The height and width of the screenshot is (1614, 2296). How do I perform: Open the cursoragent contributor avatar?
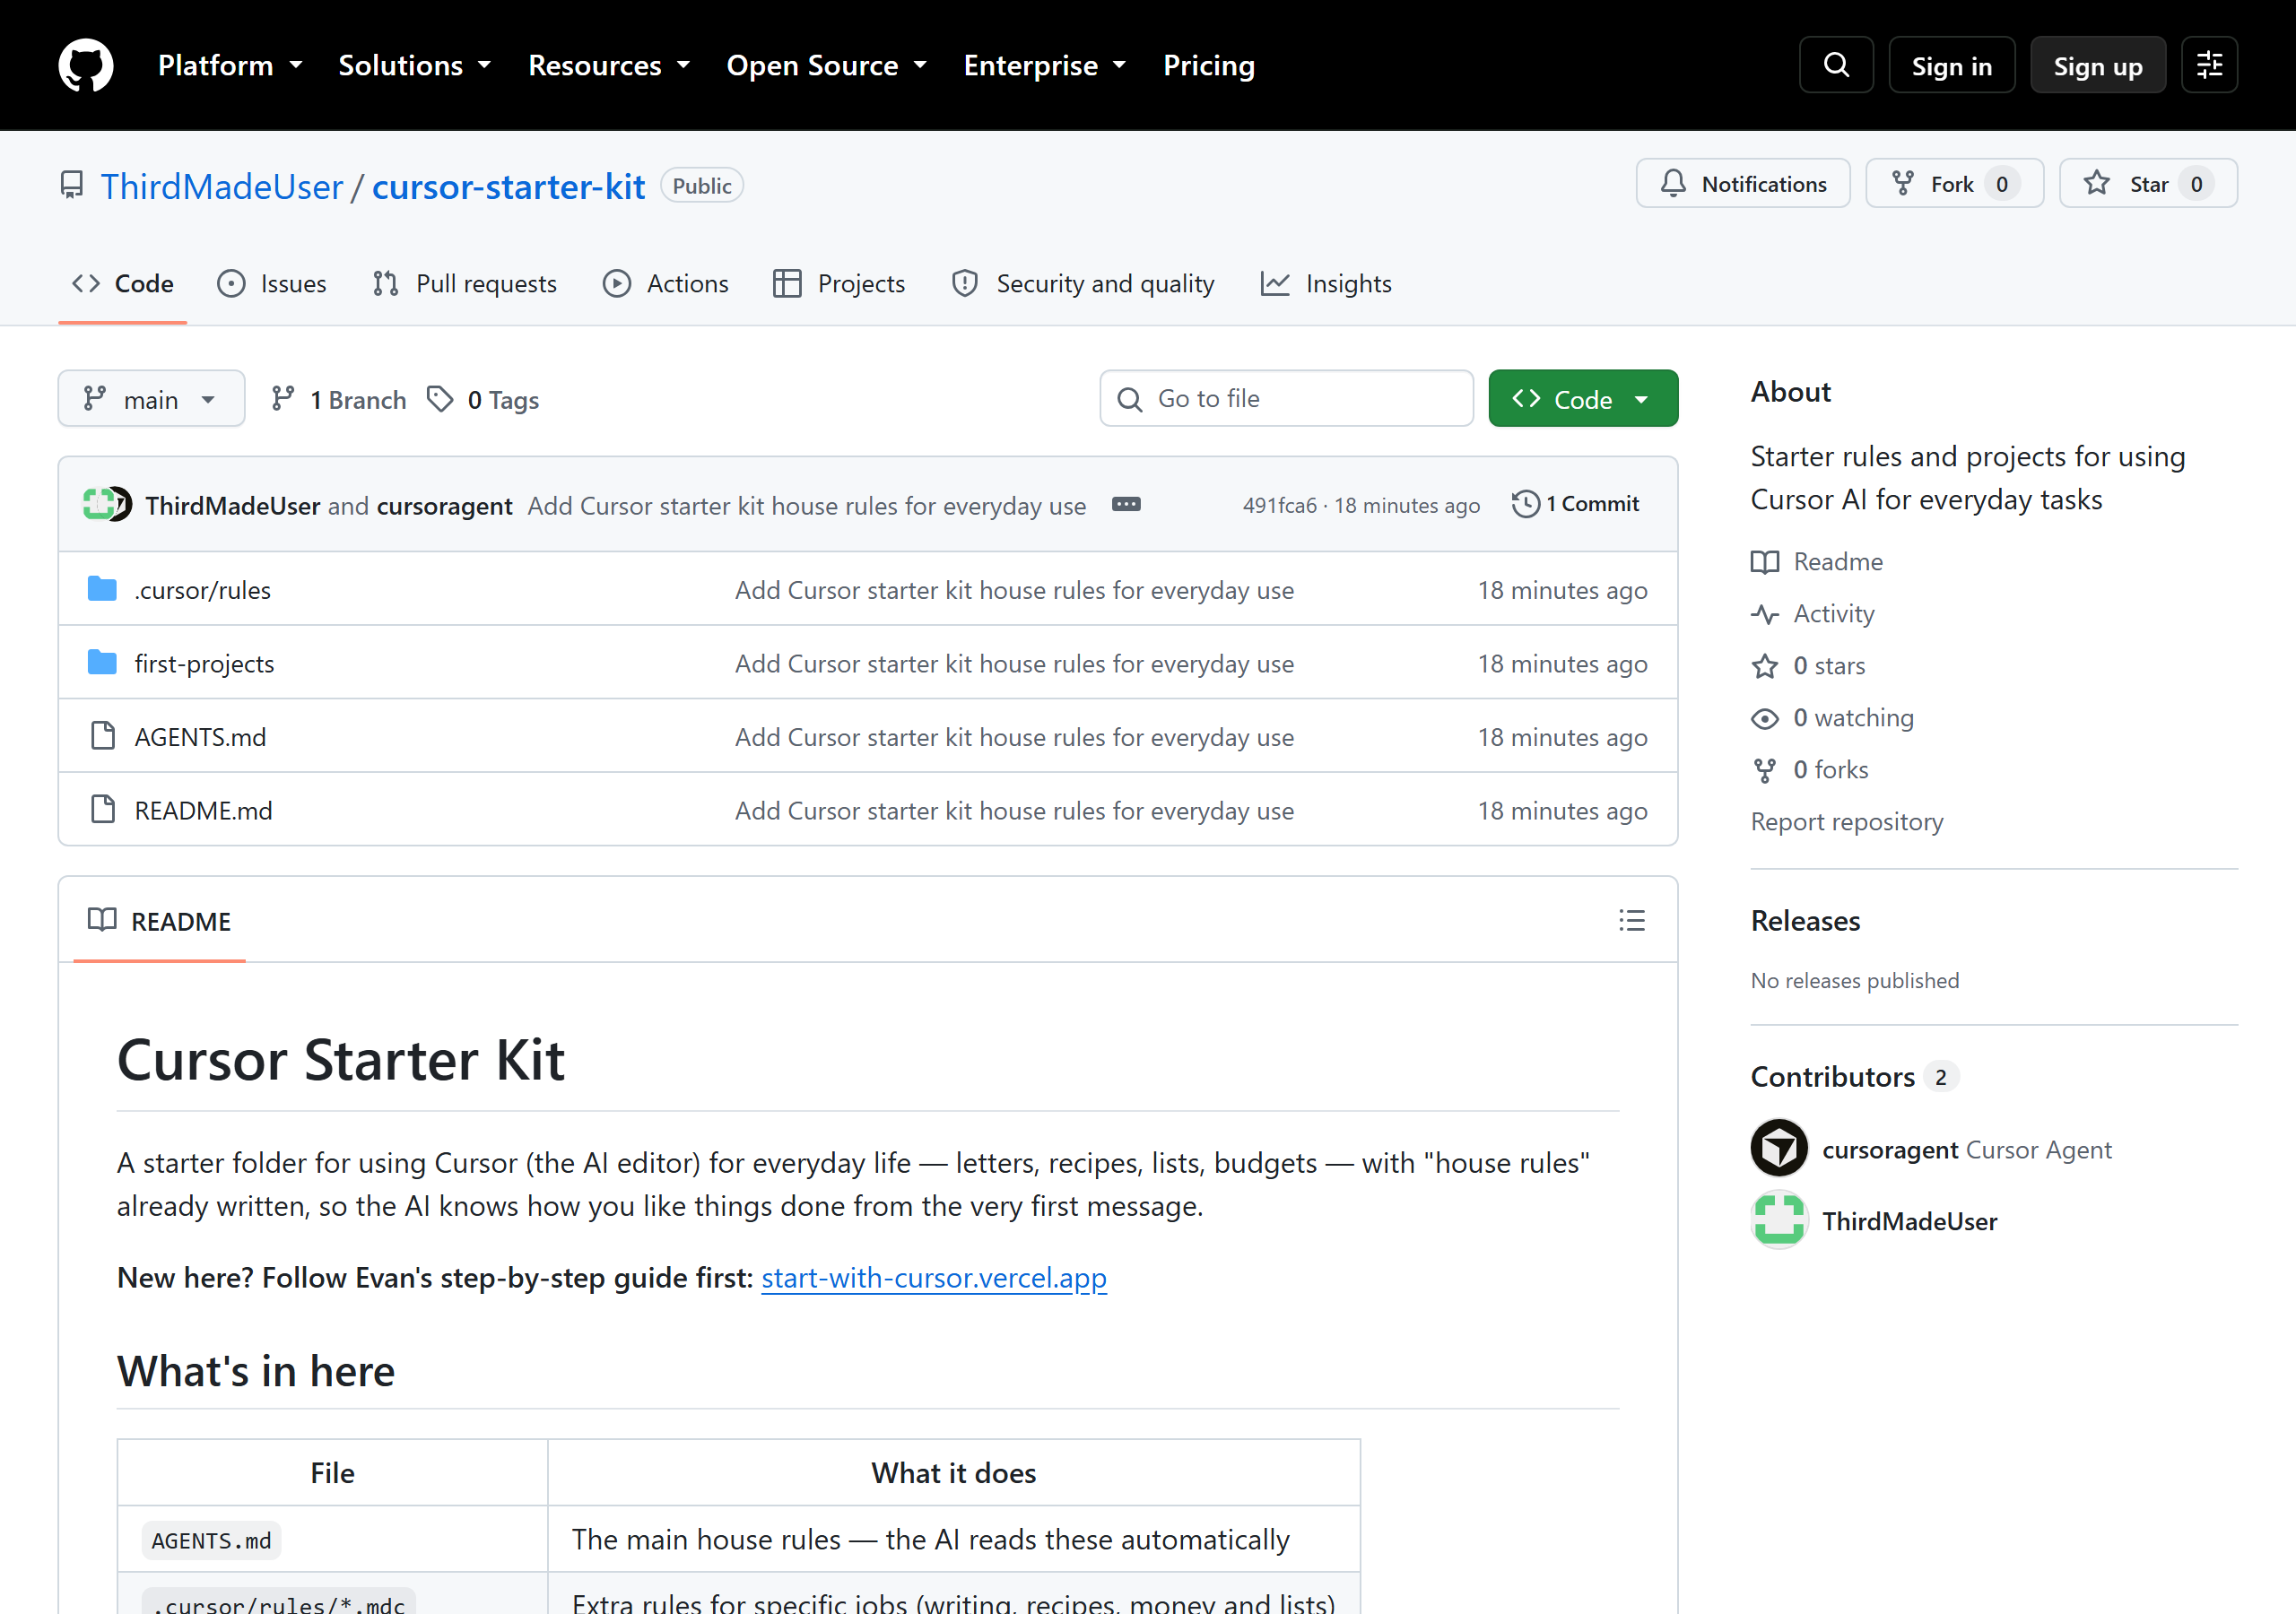(1779, 1148)
